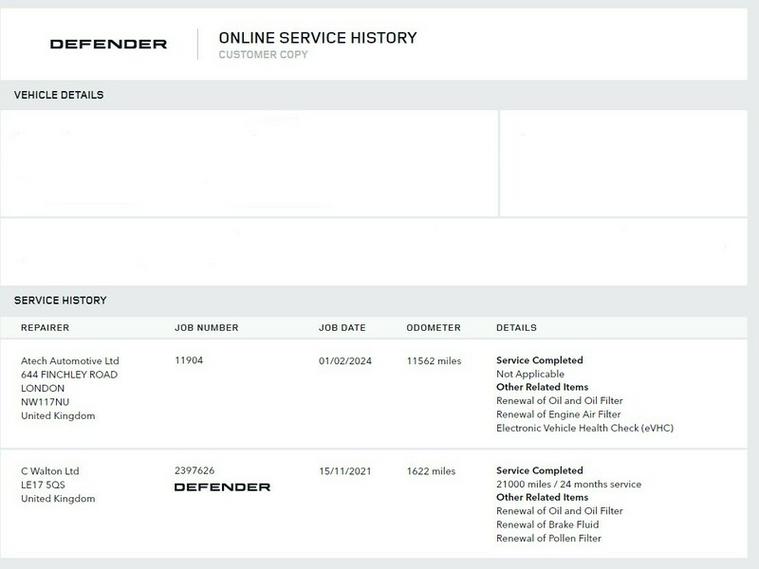Click Service Completed in the 2397626 row
Image resolution: width=759 pixels, height=569 pixels.
pos(540,470)
